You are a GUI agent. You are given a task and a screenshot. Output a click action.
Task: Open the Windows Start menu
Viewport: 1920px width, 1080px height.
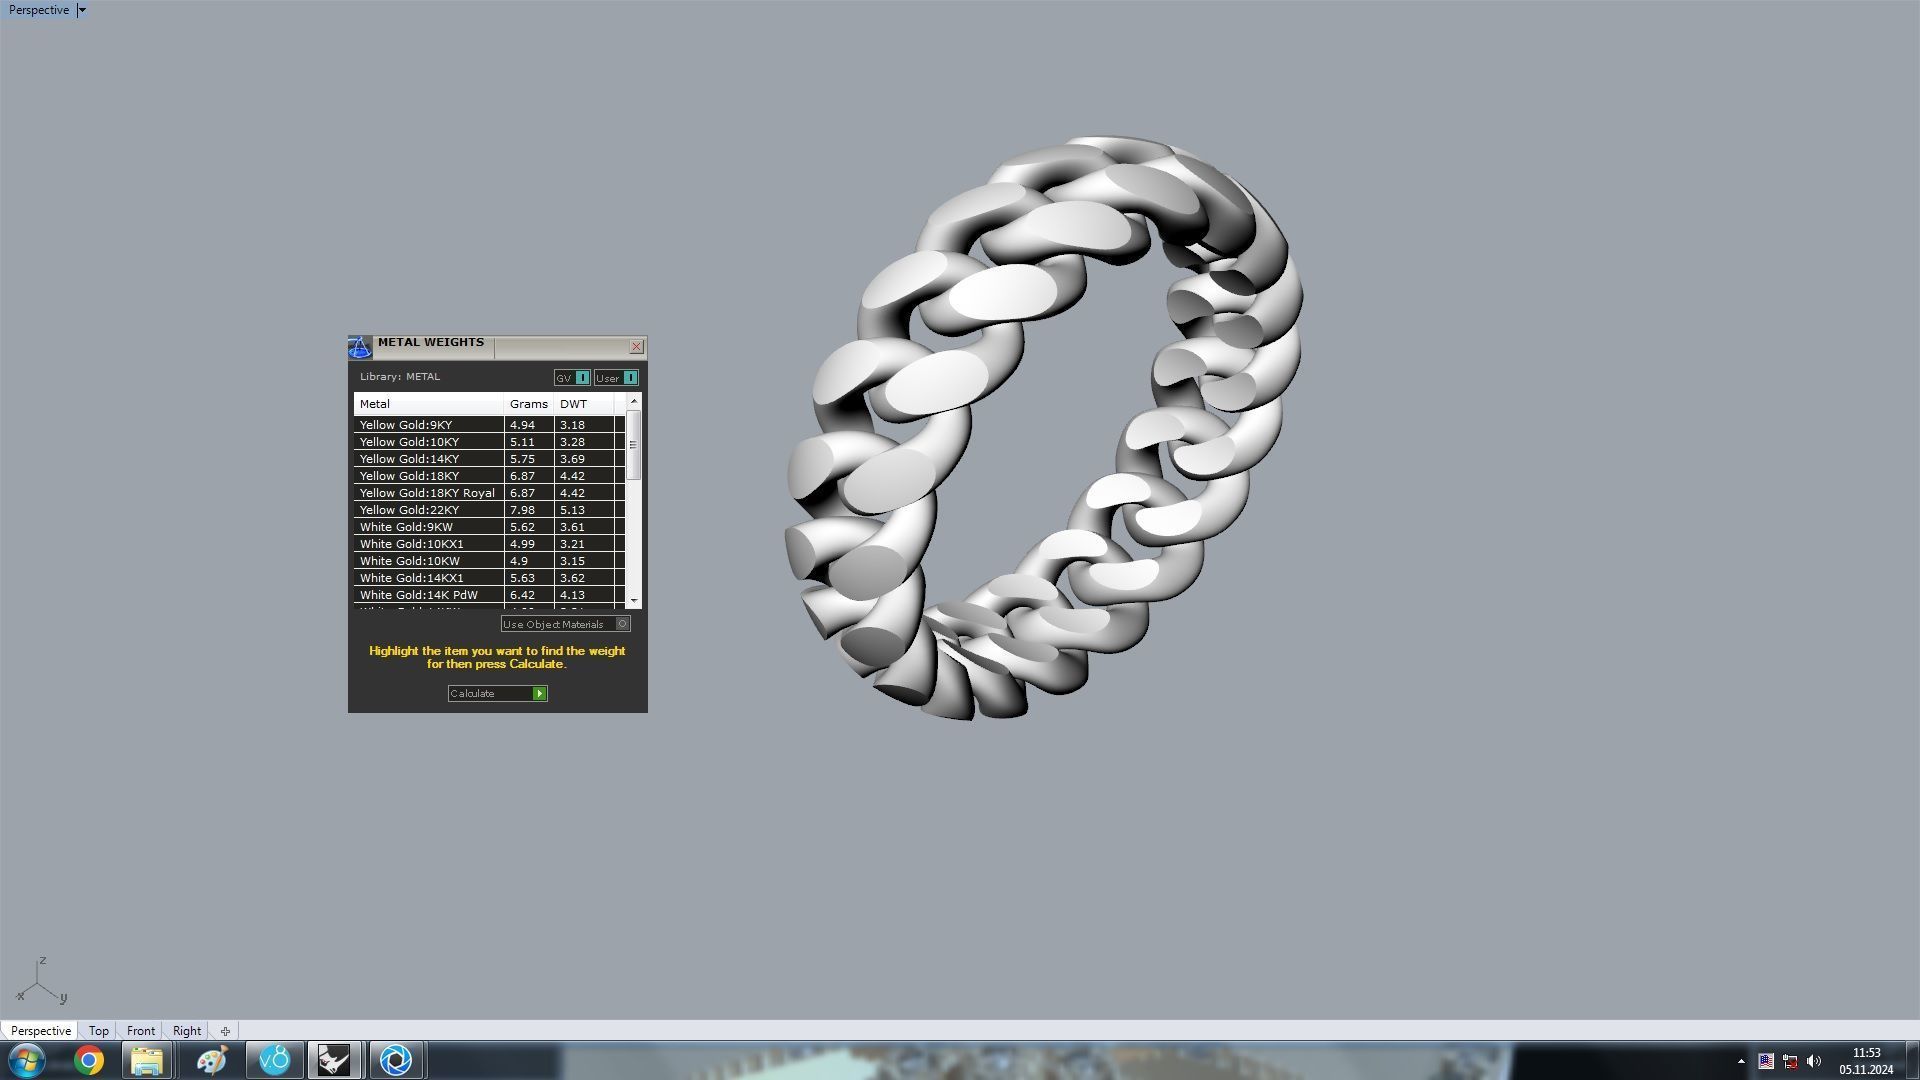(27, 1060)
